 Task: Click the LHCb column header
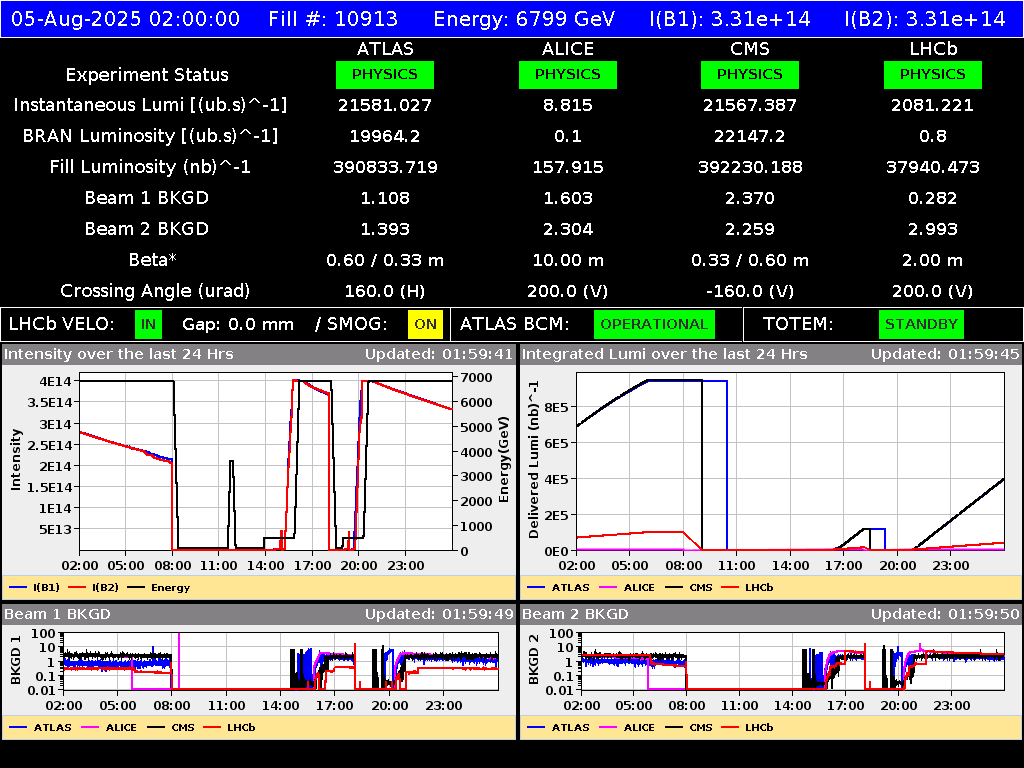pyautogui.click(x=933, y=49)
